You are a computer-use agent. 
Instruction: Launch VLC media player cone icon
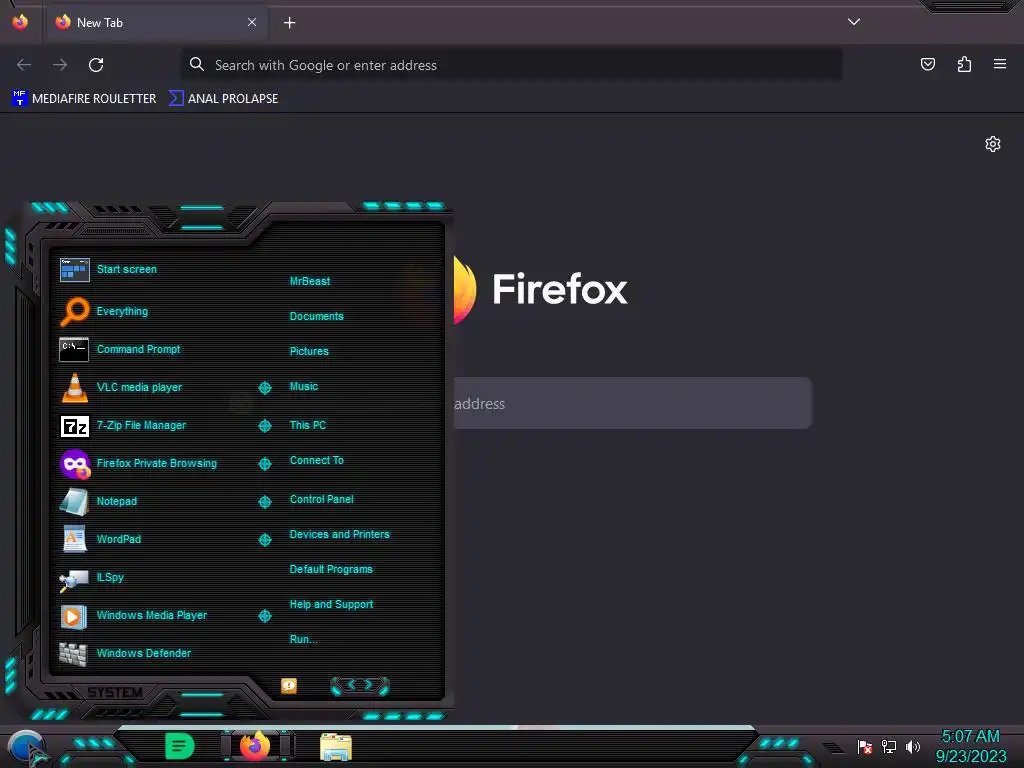pos(74,387)
